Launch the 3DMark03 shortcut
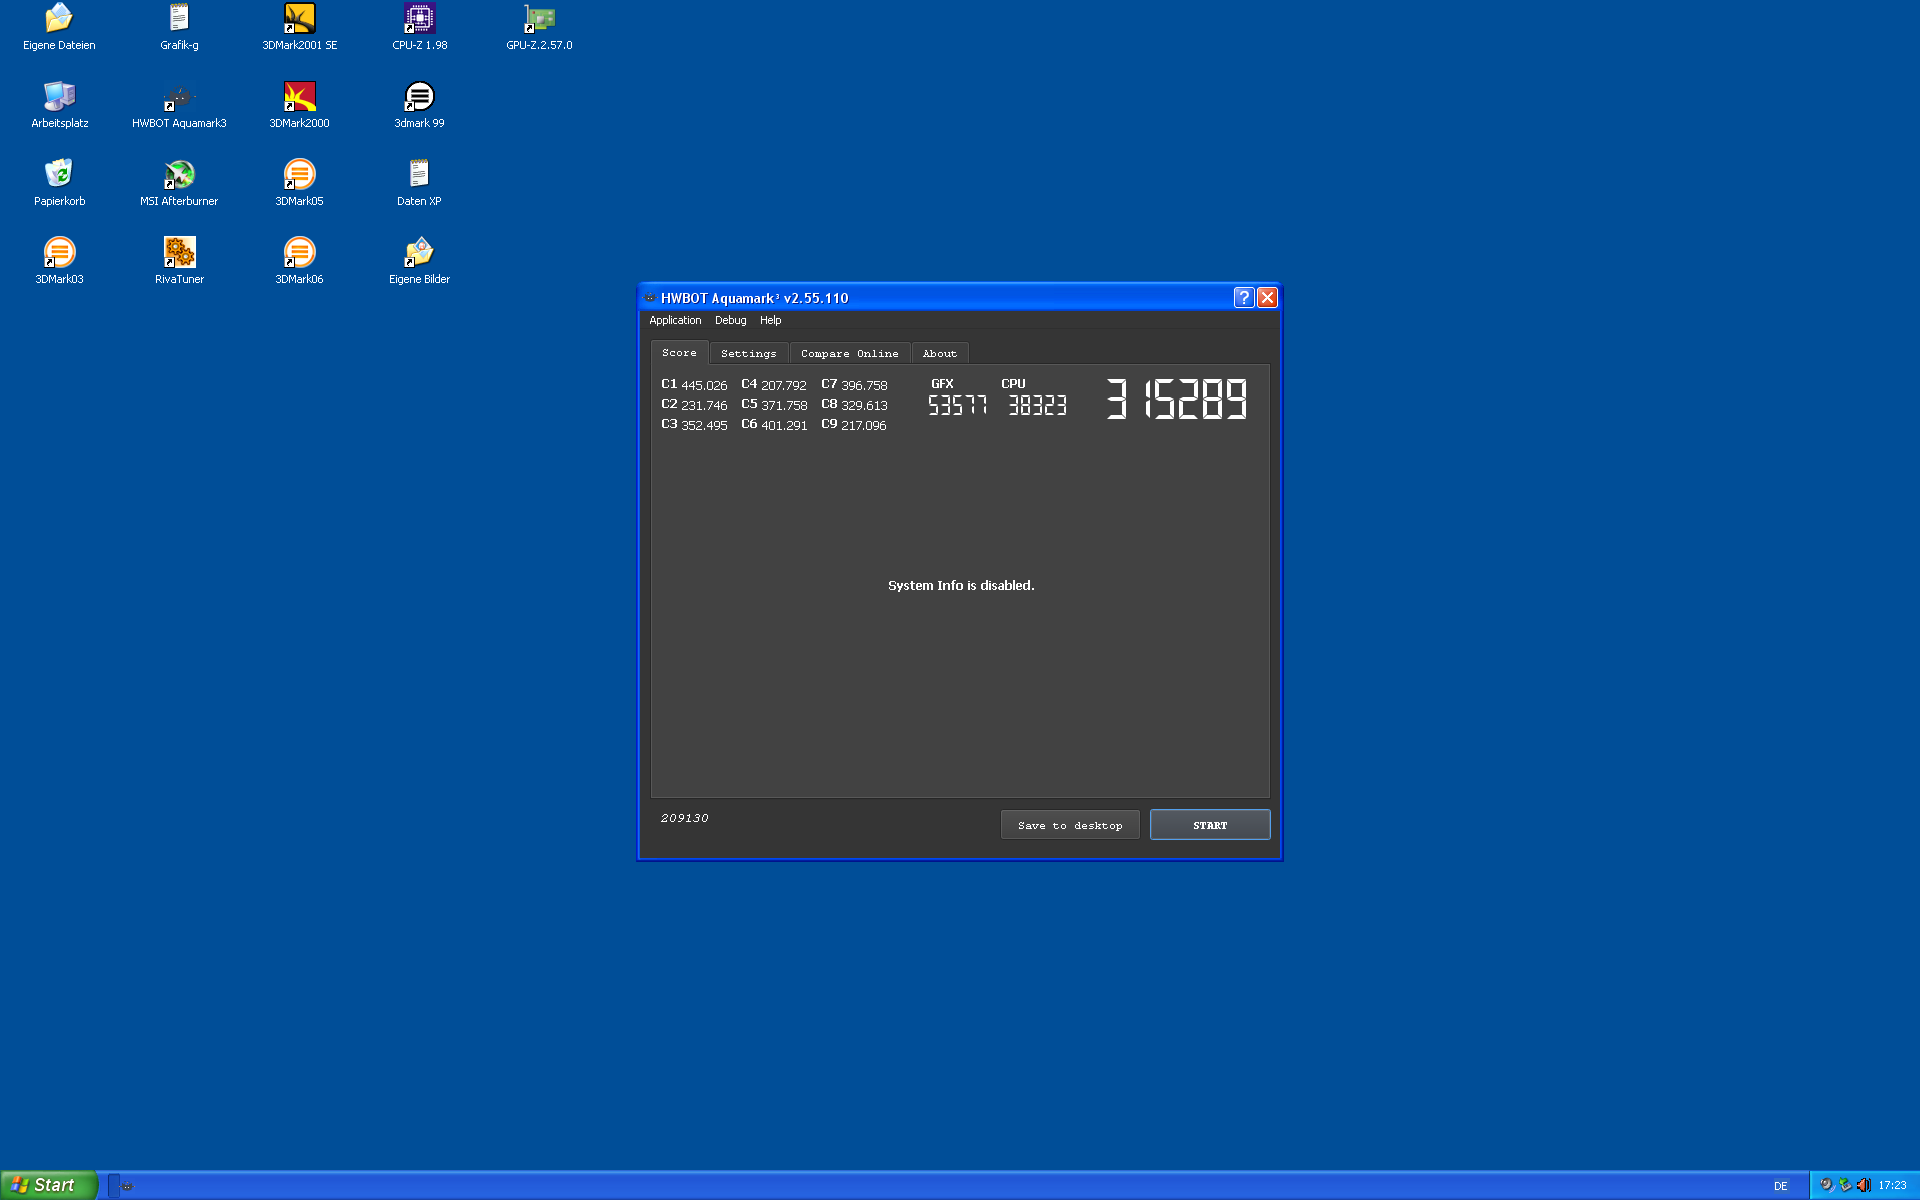 click(60, 261)
